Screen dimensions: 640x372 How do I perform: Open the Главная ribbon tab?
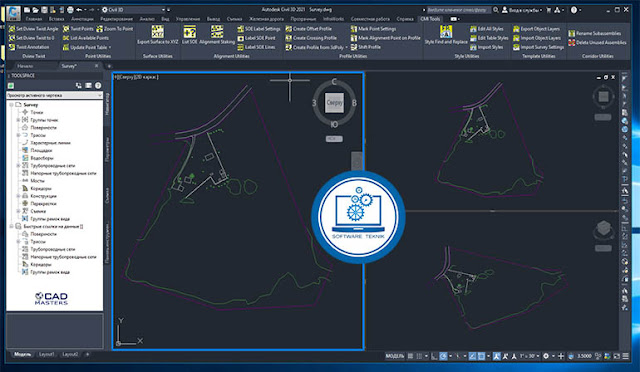click(34, 19)
